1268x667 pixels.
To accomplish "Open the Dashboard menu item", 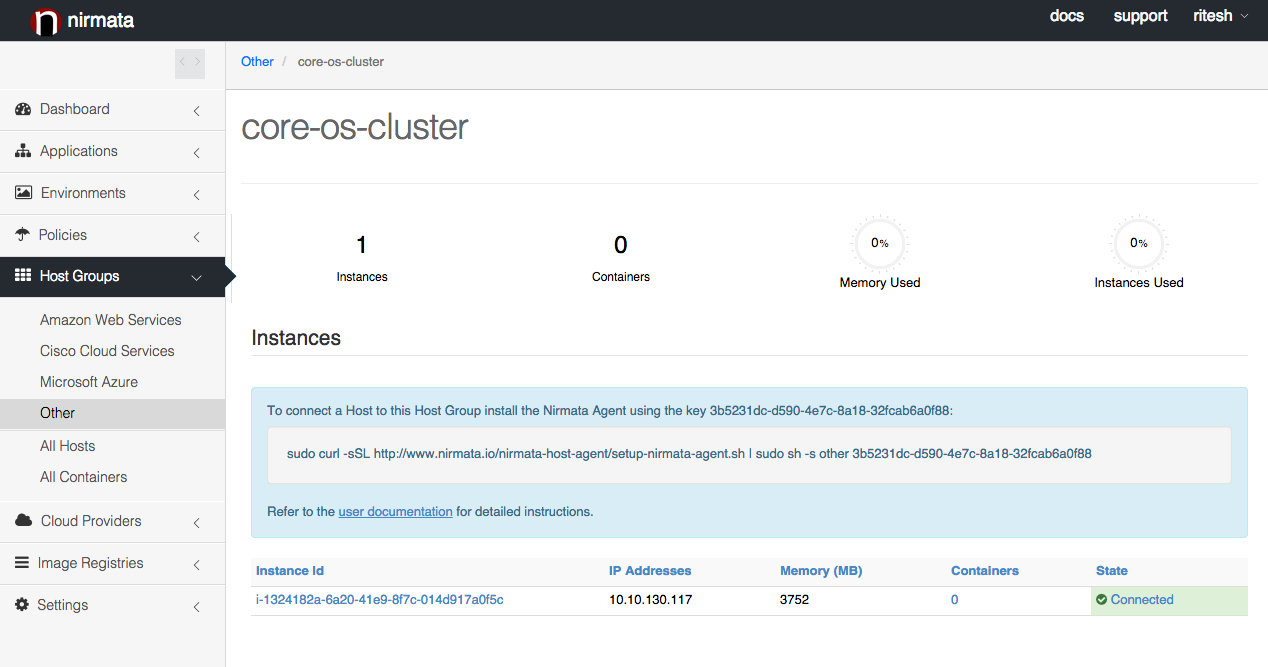I will [112, 109].
